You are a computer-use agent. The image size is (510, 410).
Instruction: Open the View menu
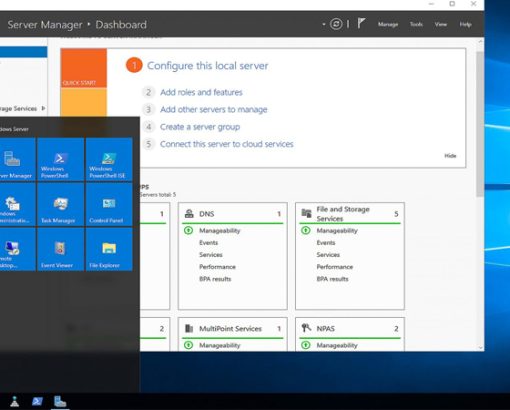(440, 24)
